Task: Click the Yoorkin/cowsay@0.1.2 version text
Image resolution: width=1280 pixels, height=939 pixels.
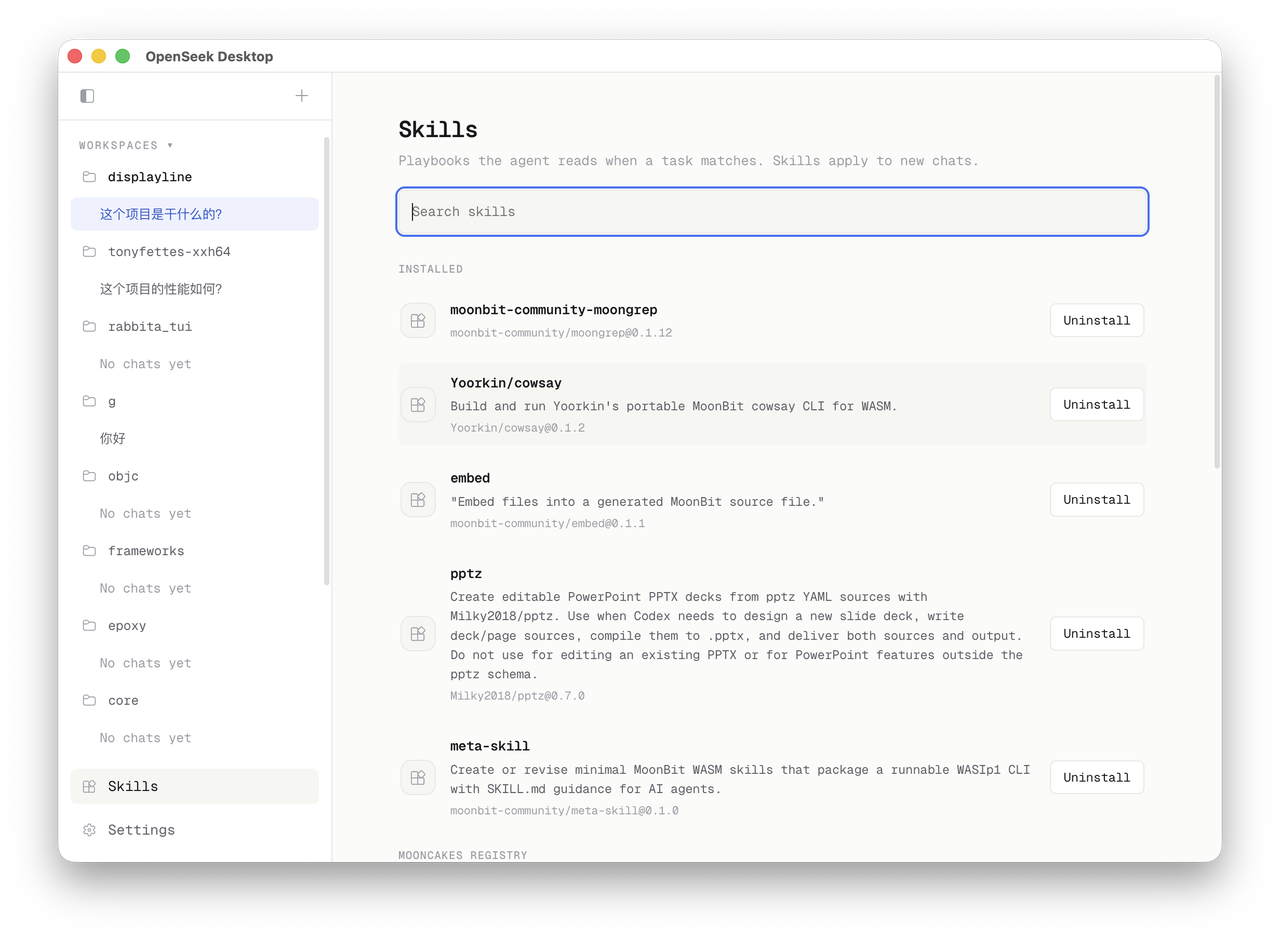Action: [518, 428]
